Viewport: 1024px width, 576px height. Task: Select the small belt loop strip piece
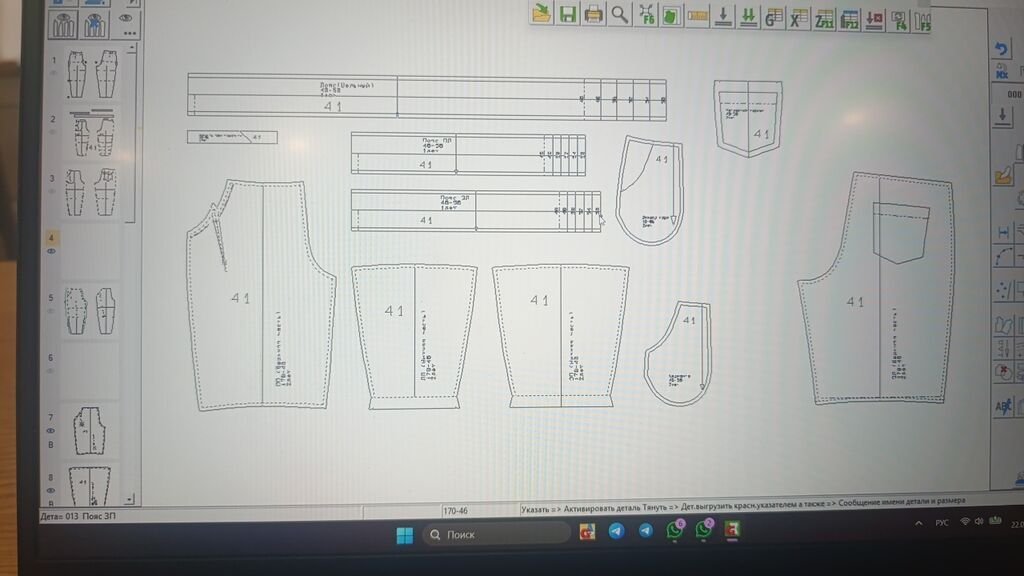[232, 137]
